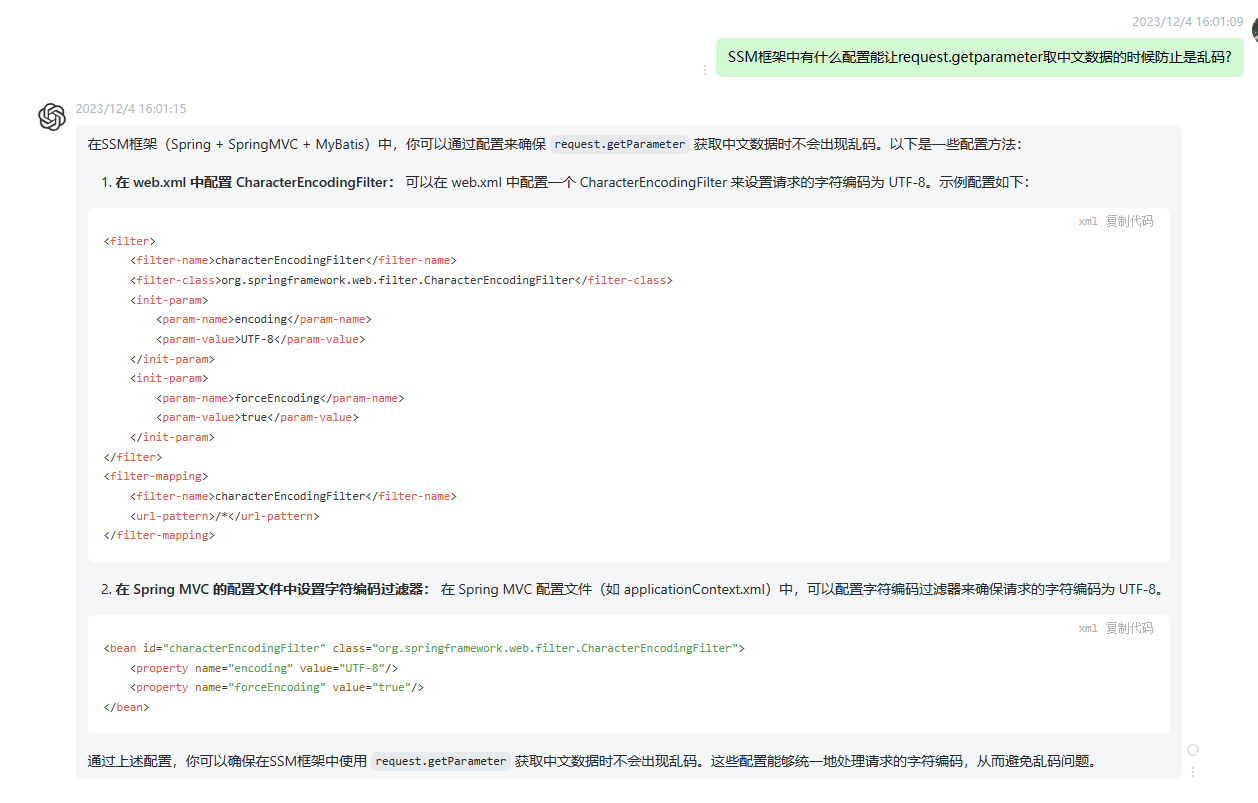Viewport: 1258px width, 803px height.
Task: Click the url-pattern line in the code
Action: tap(224, 516)
